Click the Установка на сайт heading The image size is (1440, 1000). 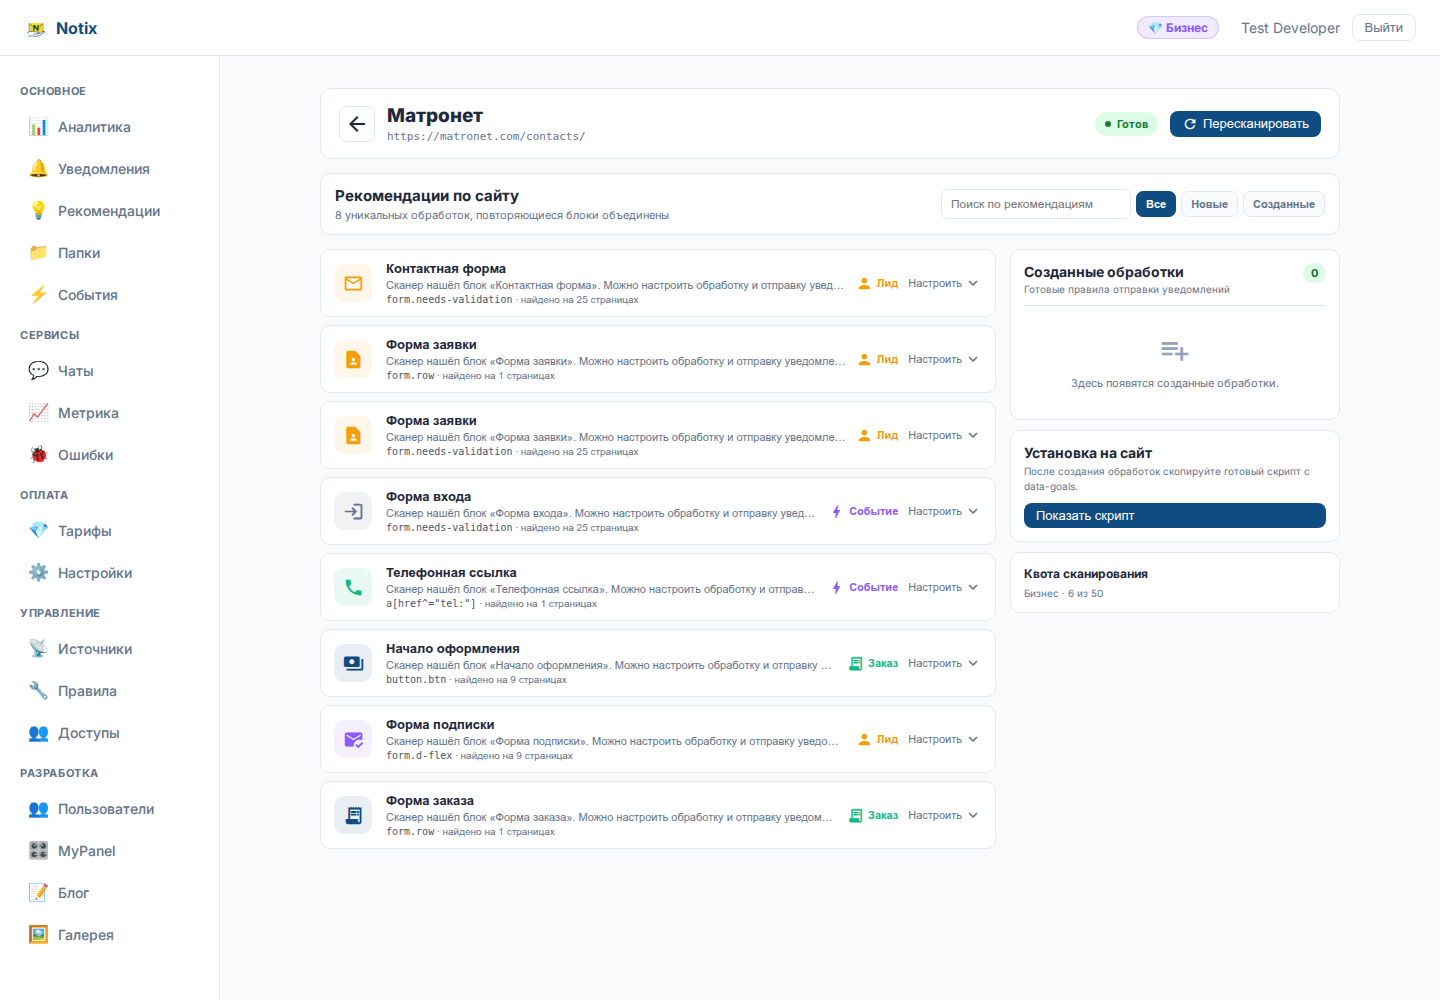point(1088,453)
